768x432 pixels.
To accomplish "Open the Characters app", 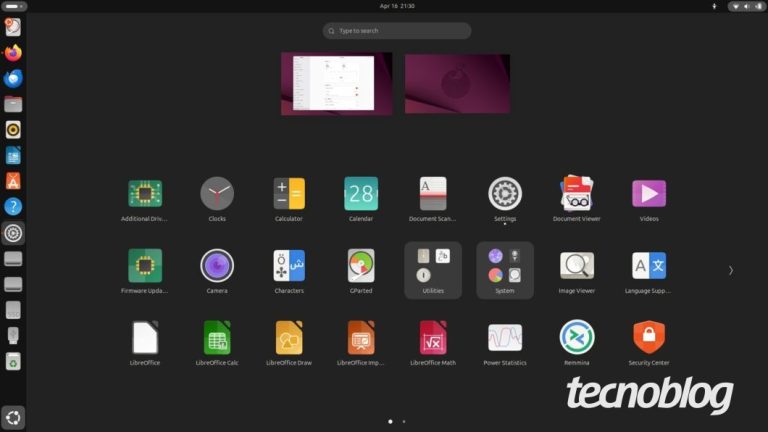I will tap(289, 266).
